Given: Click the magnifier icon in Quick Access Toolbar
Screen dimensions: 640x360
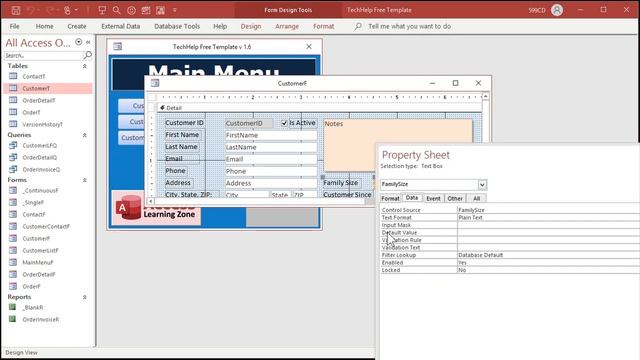Looking at the screenshot, I should tap(117, 10).
